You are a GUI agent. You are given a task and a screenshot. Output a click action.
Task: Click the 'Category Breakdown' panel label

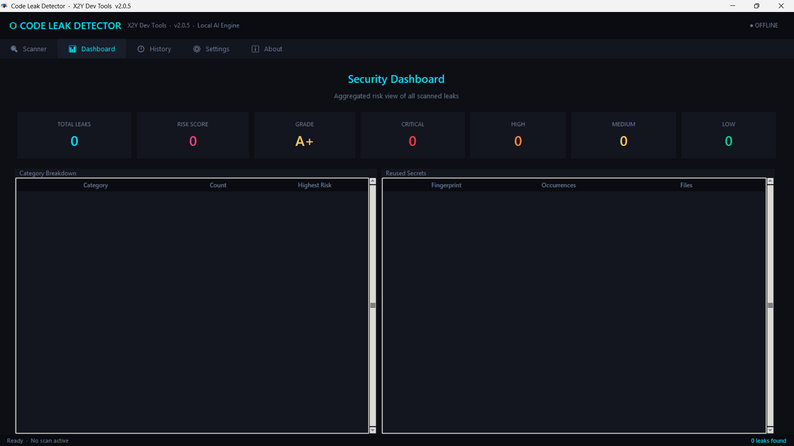(x=48, y=173)
